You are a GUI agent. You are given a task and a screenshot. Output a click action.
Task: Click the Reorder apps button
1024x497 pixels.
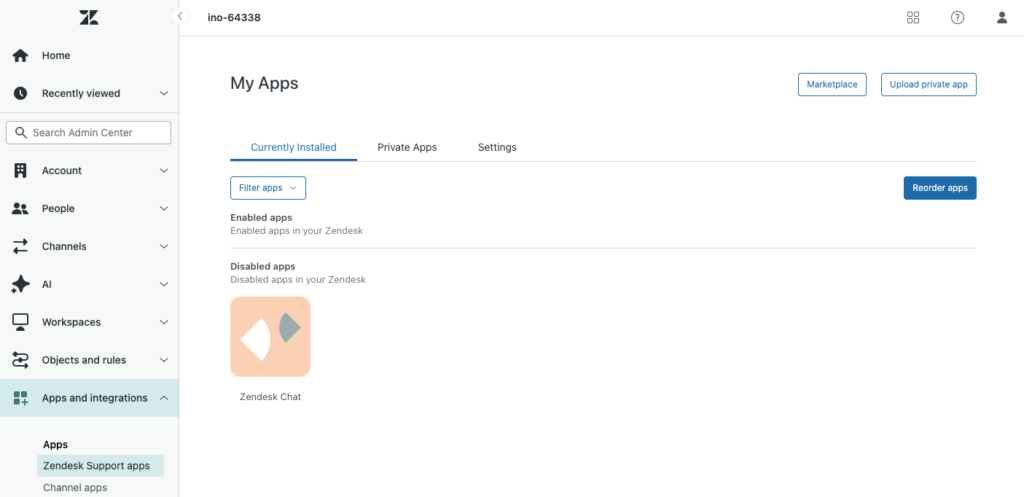[939, 188]
